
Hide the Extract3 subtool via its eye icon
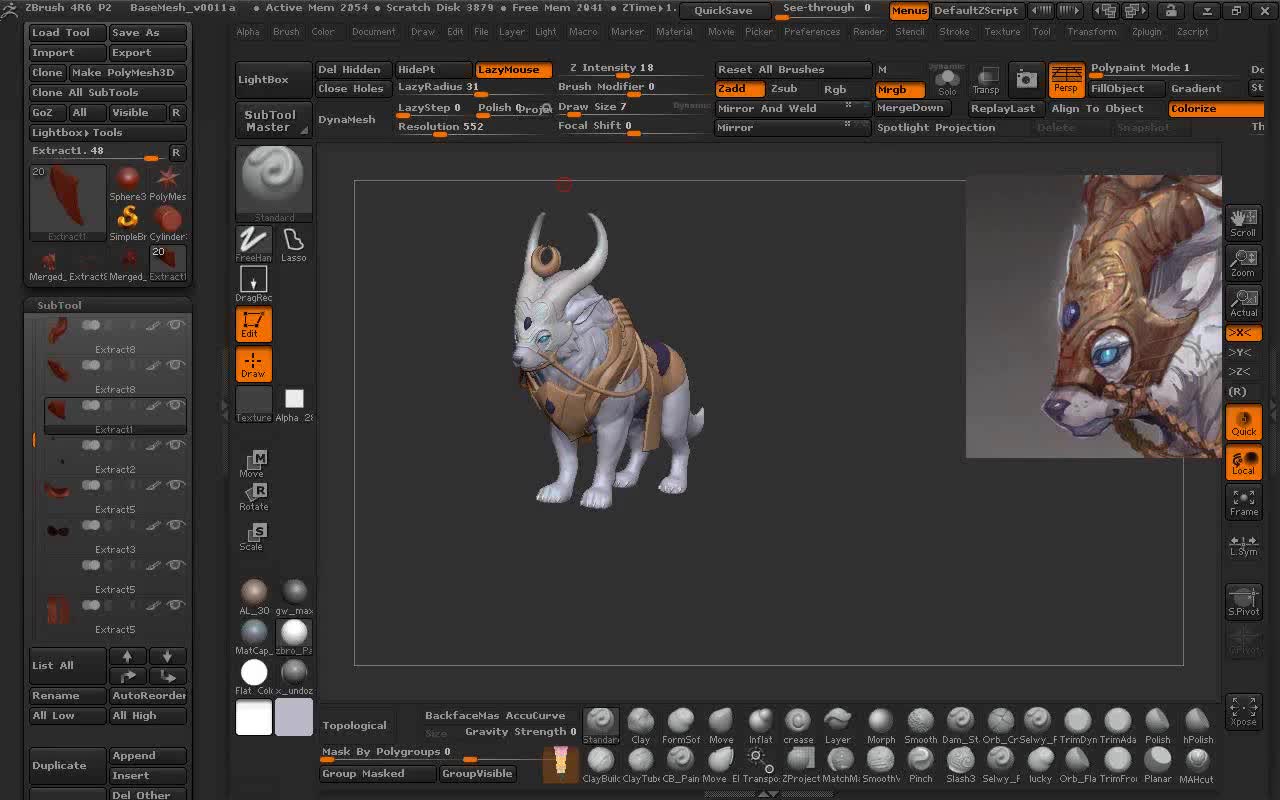(176, 525)
